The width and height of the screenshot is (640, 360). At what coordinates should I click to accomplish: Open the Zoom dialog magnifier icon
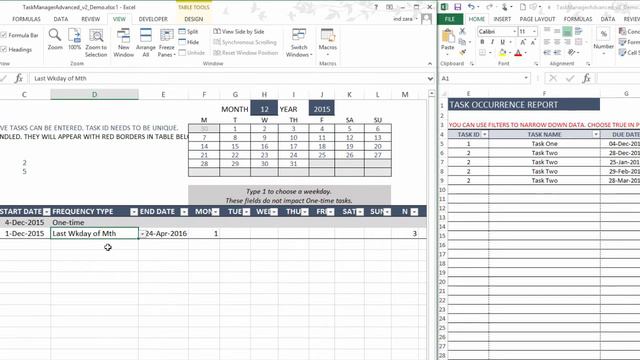coord(55,36)
